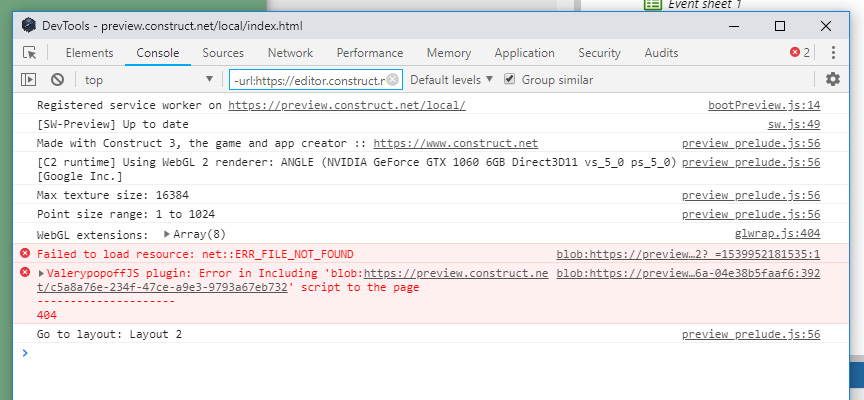Open preview_prelude.js:56 link beside Made with Construct 3
The width and height of the screenshot is (864, 400).
(x=751, y=143)
